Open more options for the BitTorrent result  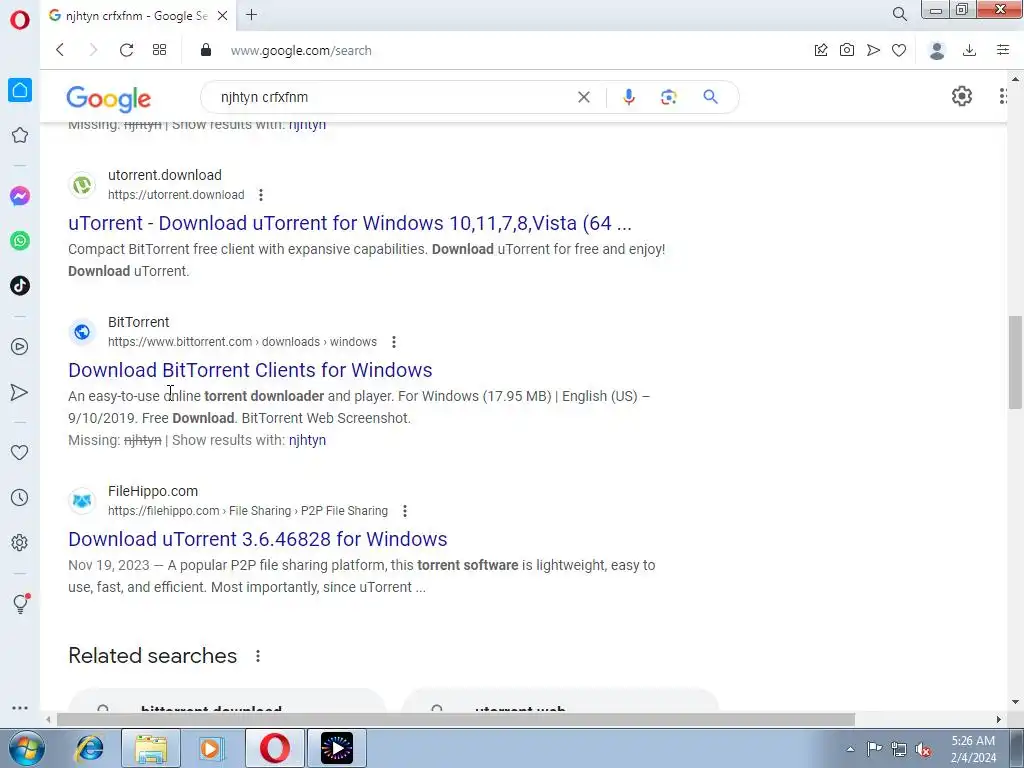click(394, 342)
